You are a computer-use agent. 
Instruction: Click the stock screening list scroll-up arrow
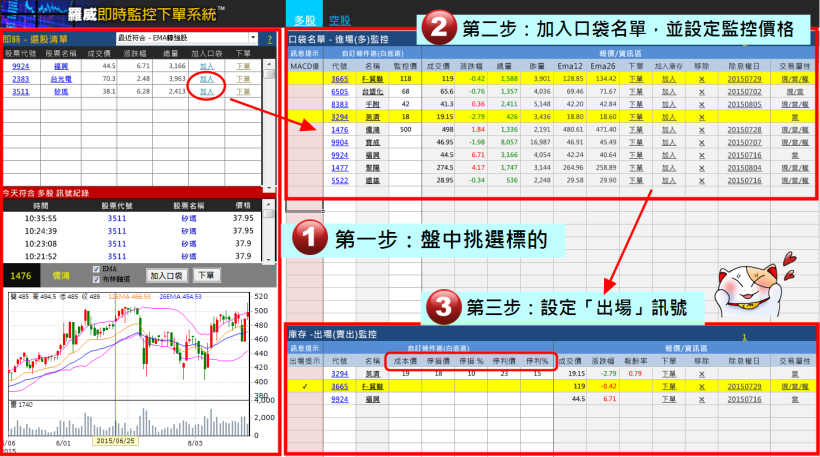[x=269, y=64]
